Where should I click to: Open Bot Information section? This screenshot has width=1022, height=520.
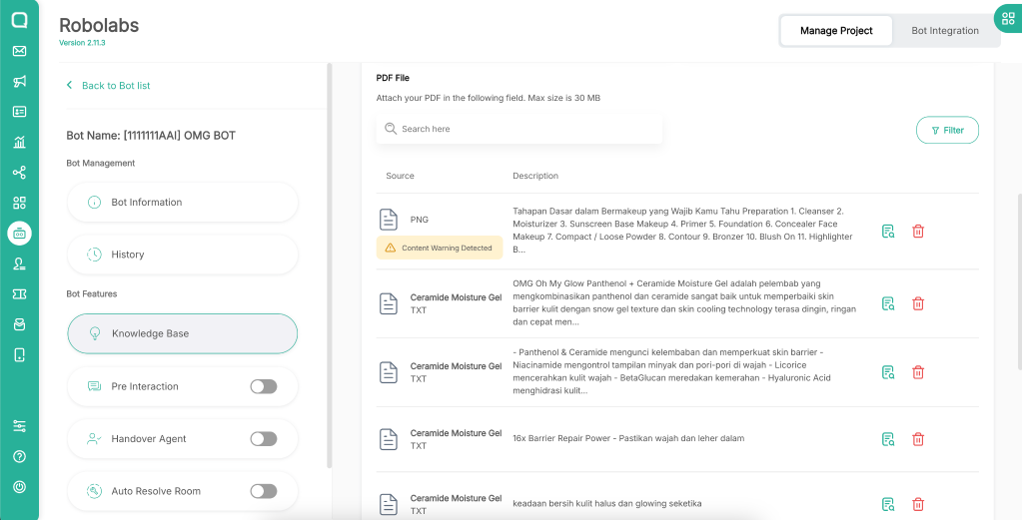coord(182,202)
